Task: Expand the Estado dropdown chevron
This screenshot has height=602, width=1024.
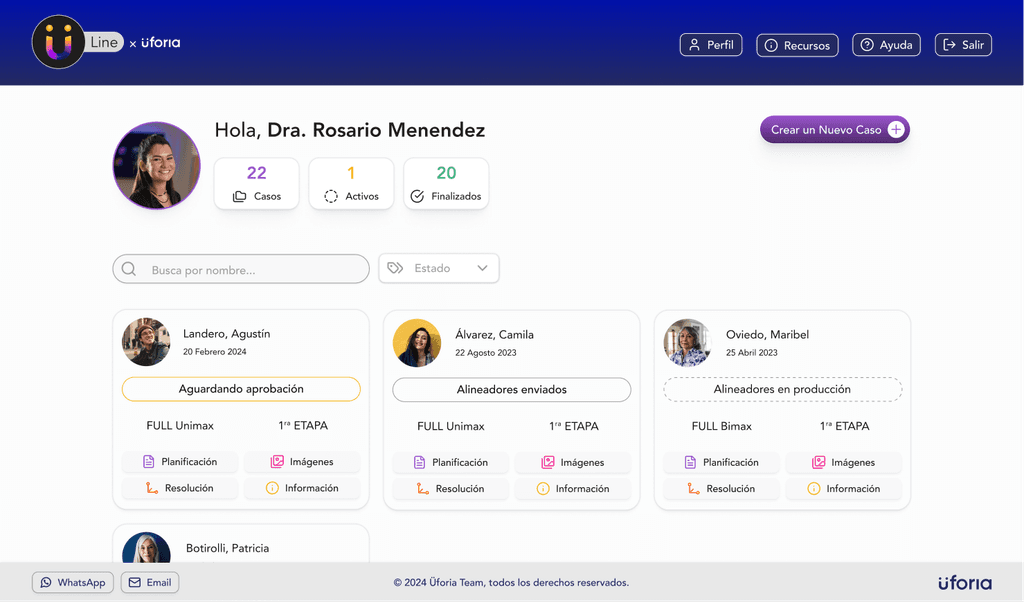Action: 482,268
